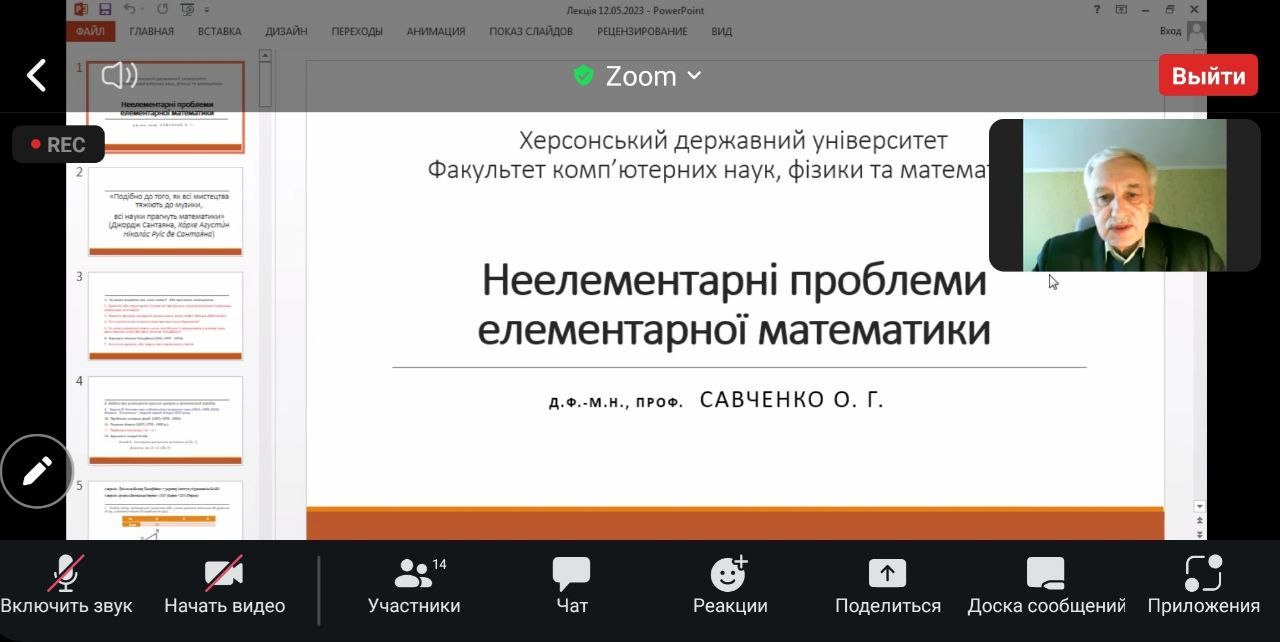Click the account avatar next to Вход
Viewport: 1280px width, 642px height.
coord(1196,31)
